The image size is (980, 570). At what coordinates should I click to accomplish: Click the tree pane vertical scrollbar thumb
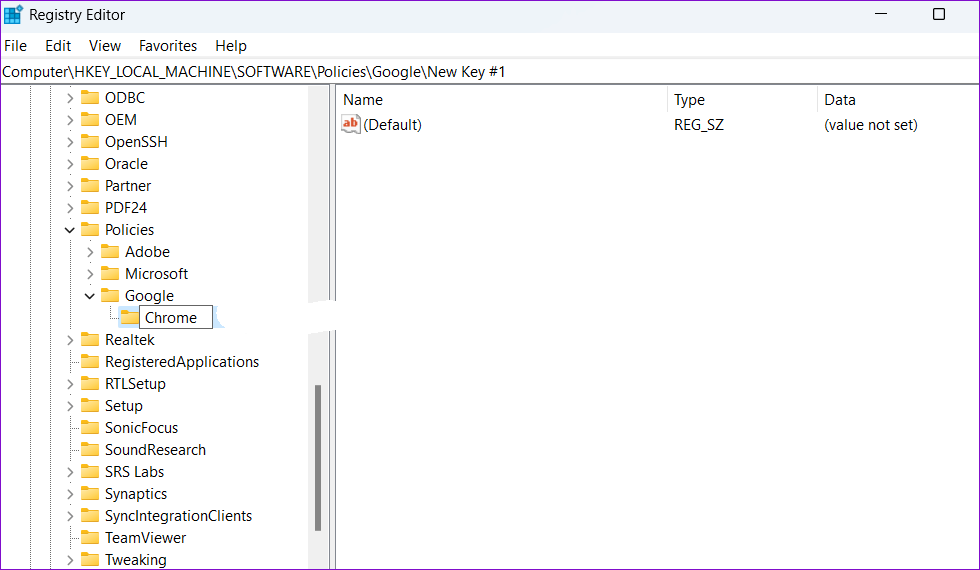pos(318,458)
